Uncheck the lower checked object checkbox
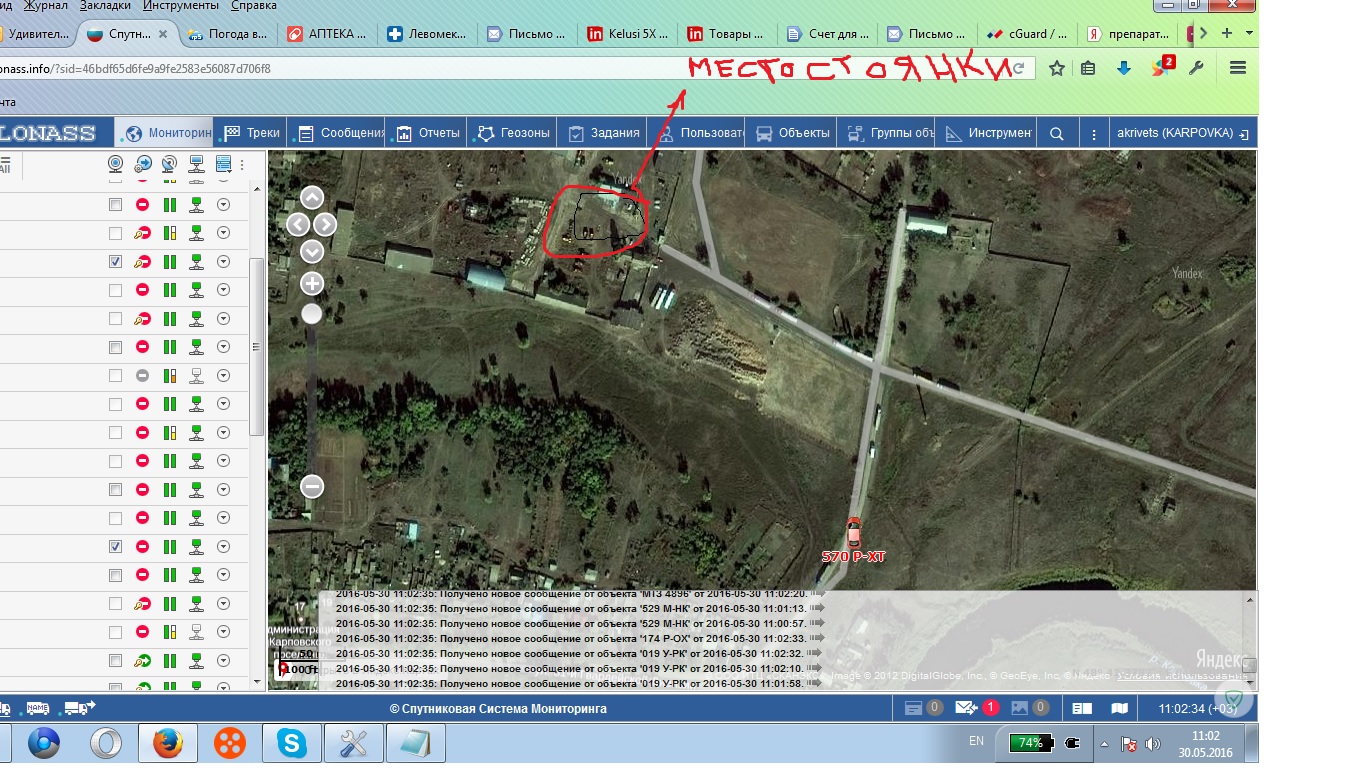The width and height of the screenshot is (1366, 768). (115, 547)
